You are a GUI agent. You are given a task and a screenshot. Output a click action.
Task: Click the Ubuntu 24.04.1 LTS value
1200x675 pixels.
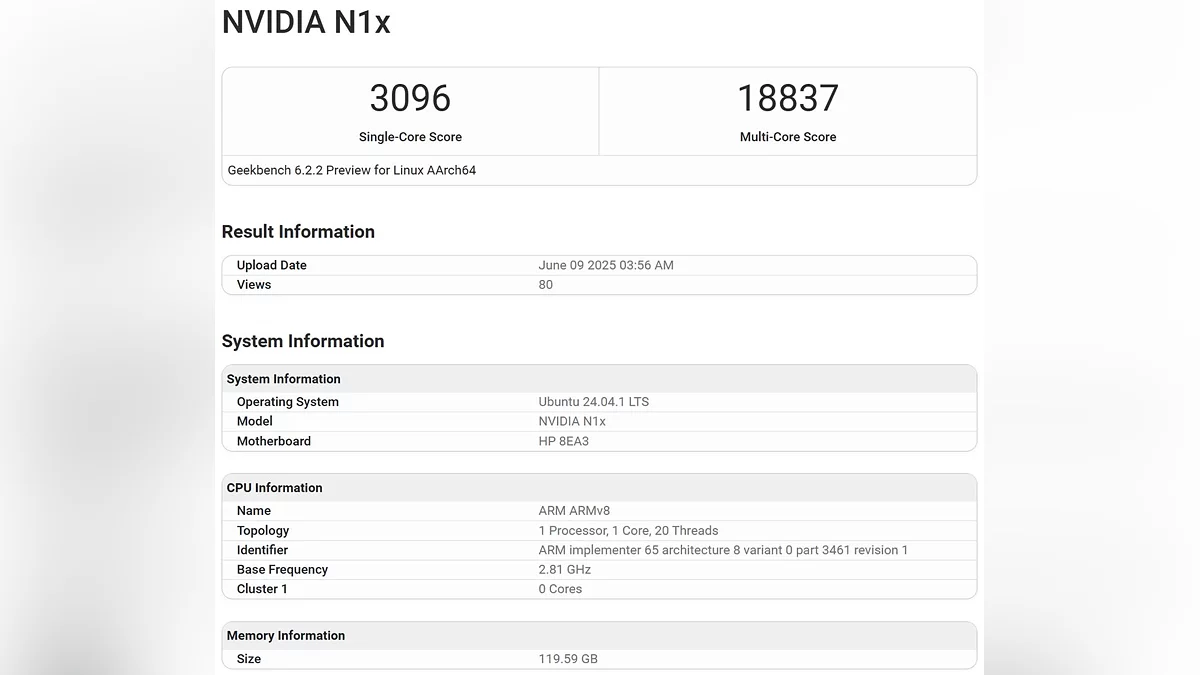pyautogui.click(x=593, y=402)
